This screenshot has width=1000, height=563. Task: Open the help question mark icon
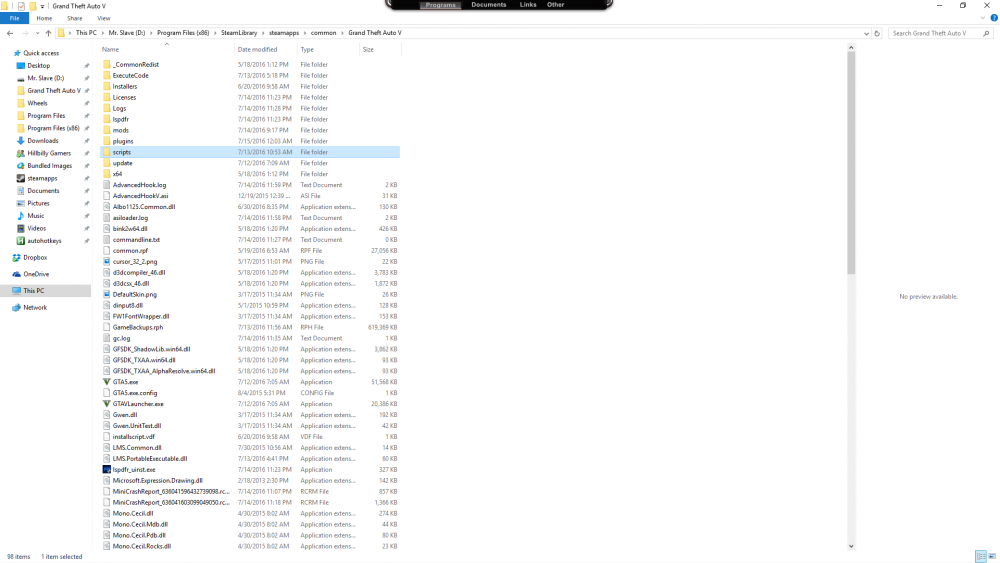click(x=994, y=18)
